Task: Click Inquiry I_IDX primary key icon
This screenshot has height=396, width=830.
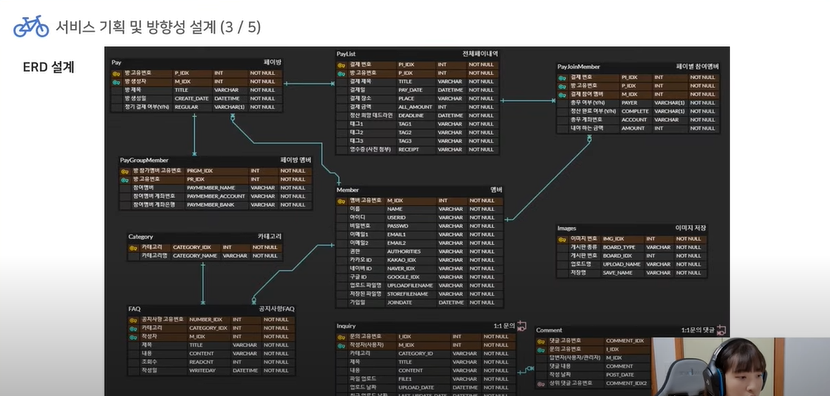Action: click(341, 337)
